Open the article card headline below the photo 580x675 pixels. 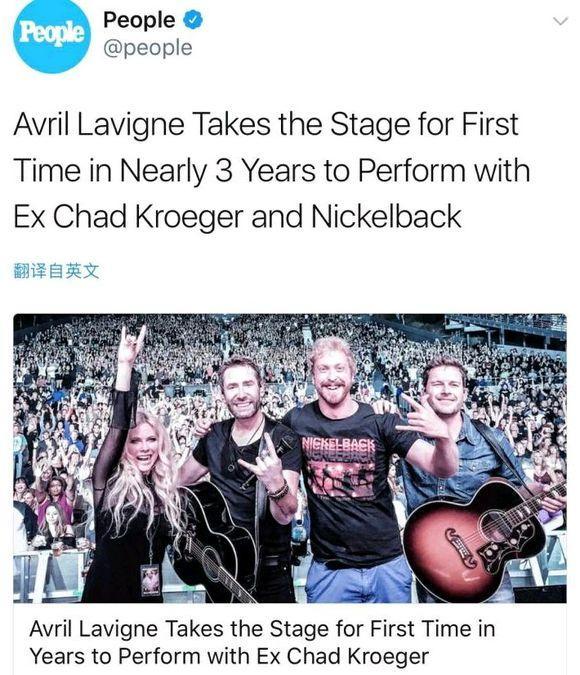tap(262, 642)
